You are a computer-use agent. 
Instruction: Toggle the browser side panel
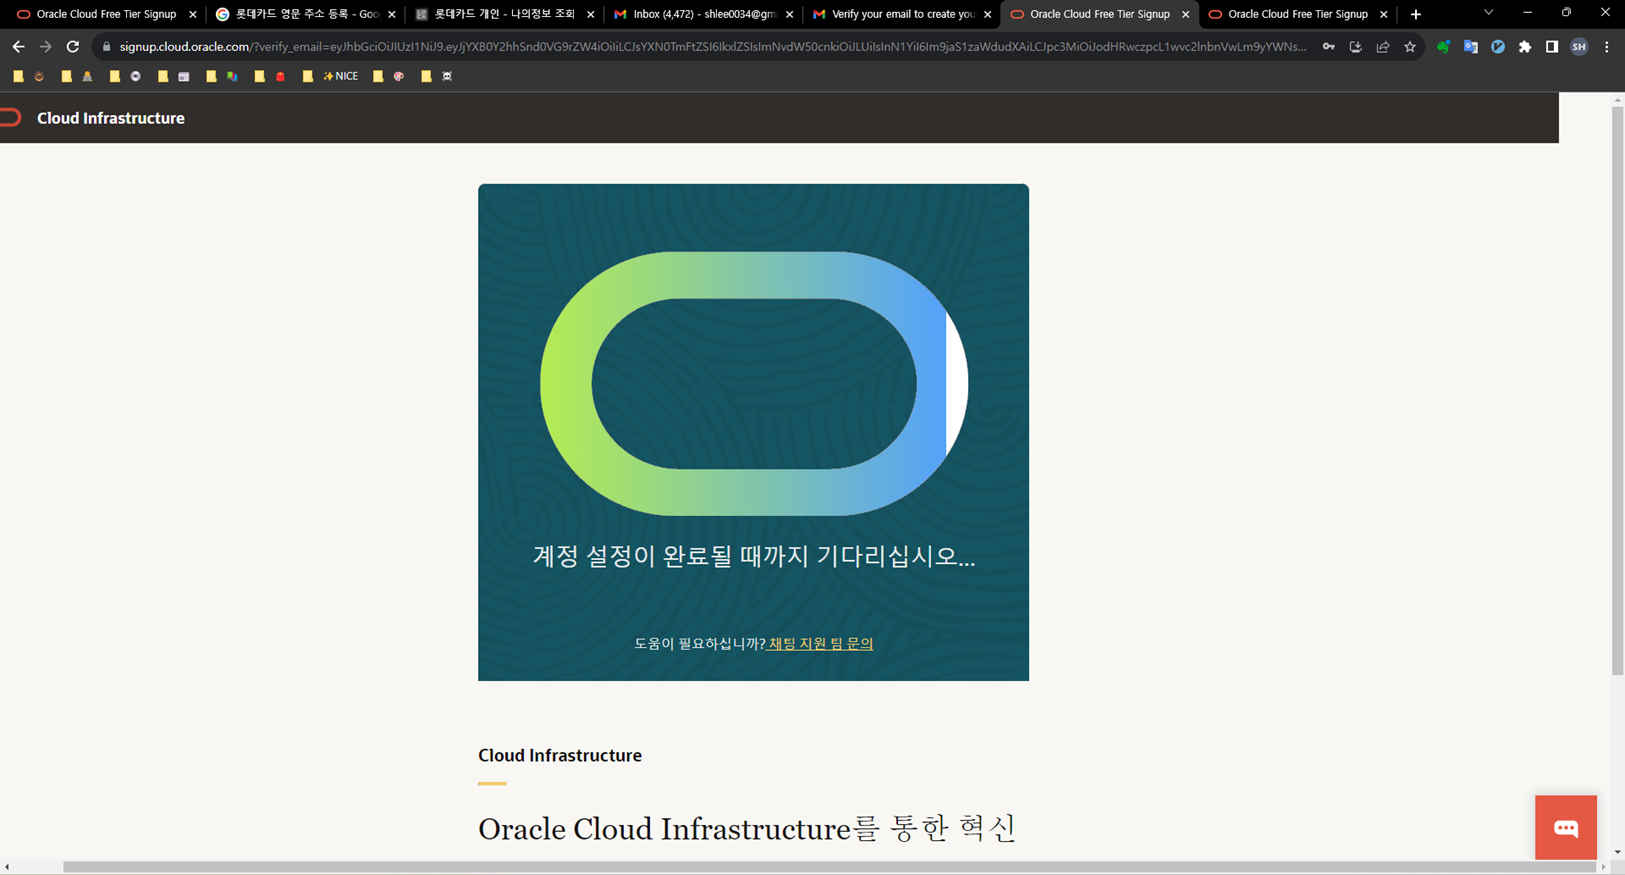click(1552, 47)
